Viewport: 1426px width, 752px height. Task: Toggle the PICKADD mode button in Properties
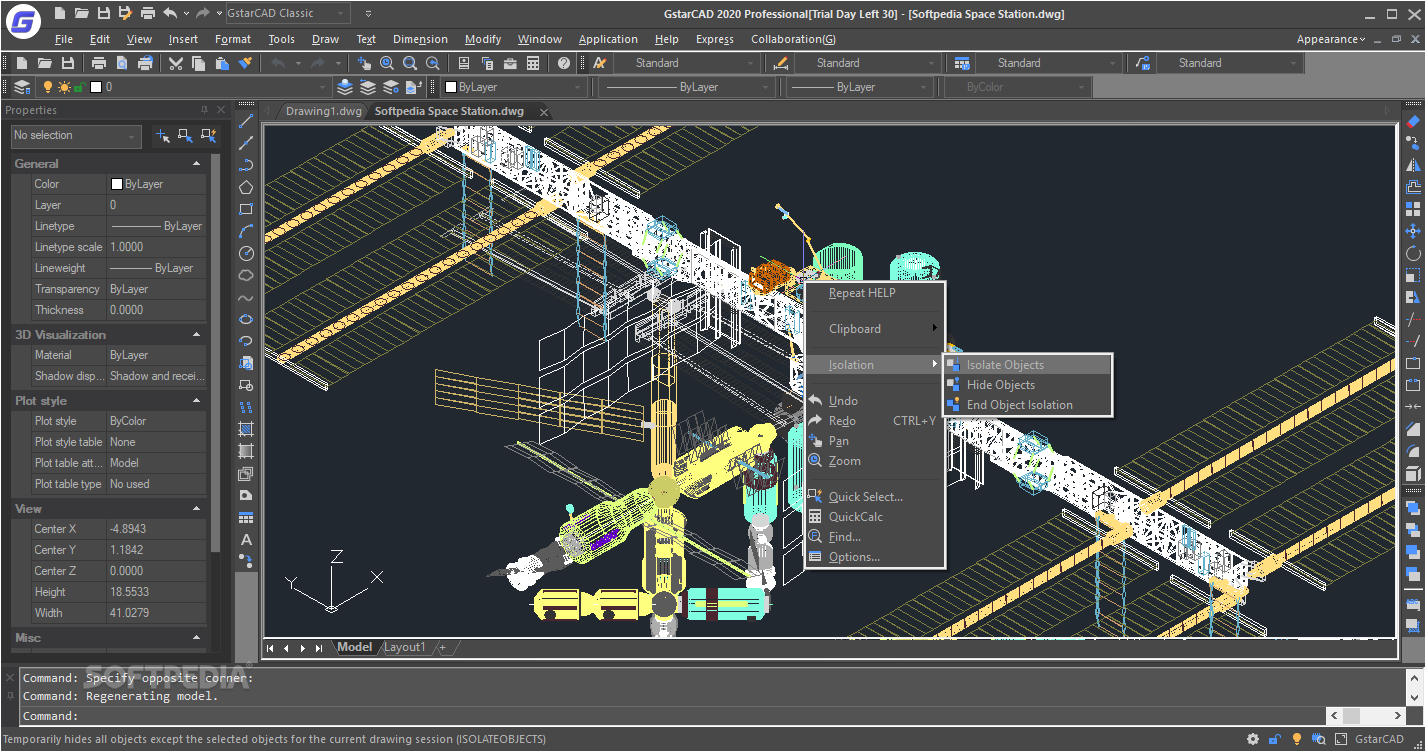pos(162,135)
